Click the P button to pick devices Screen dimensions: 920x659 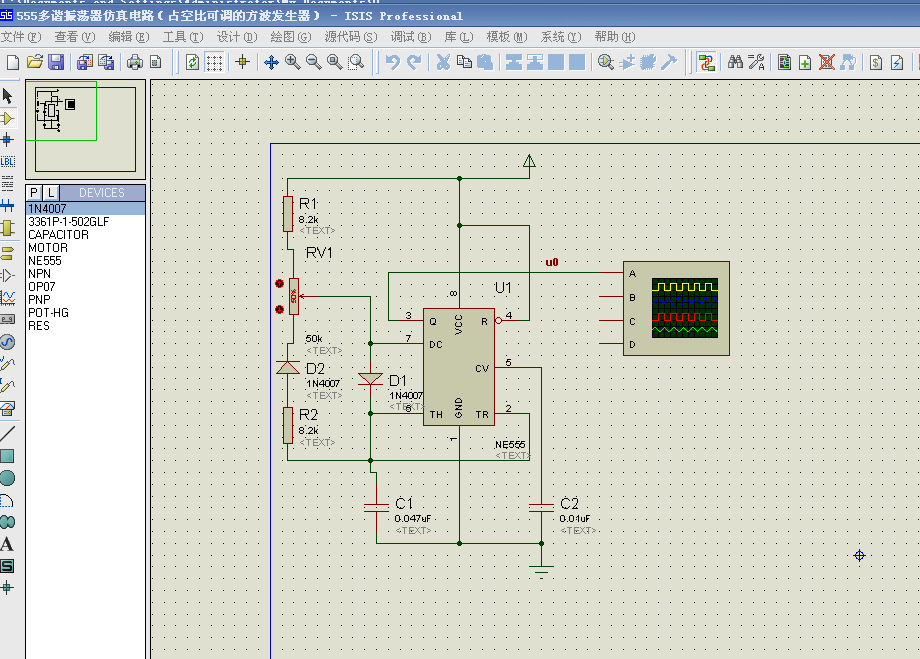[34, 192]
